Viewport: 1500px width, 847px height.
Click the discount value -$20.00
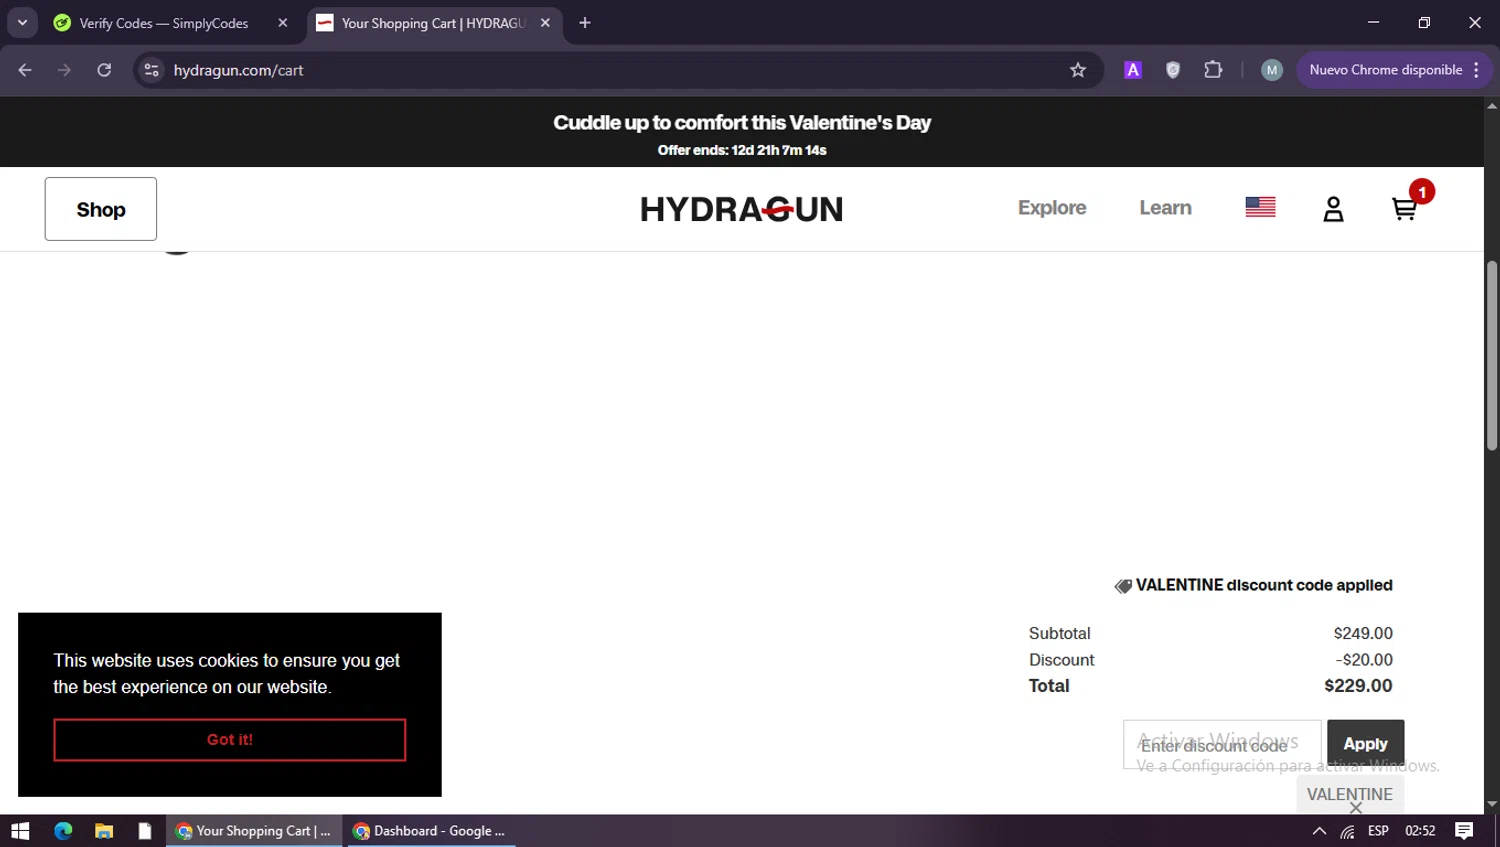coord(1364,660)
